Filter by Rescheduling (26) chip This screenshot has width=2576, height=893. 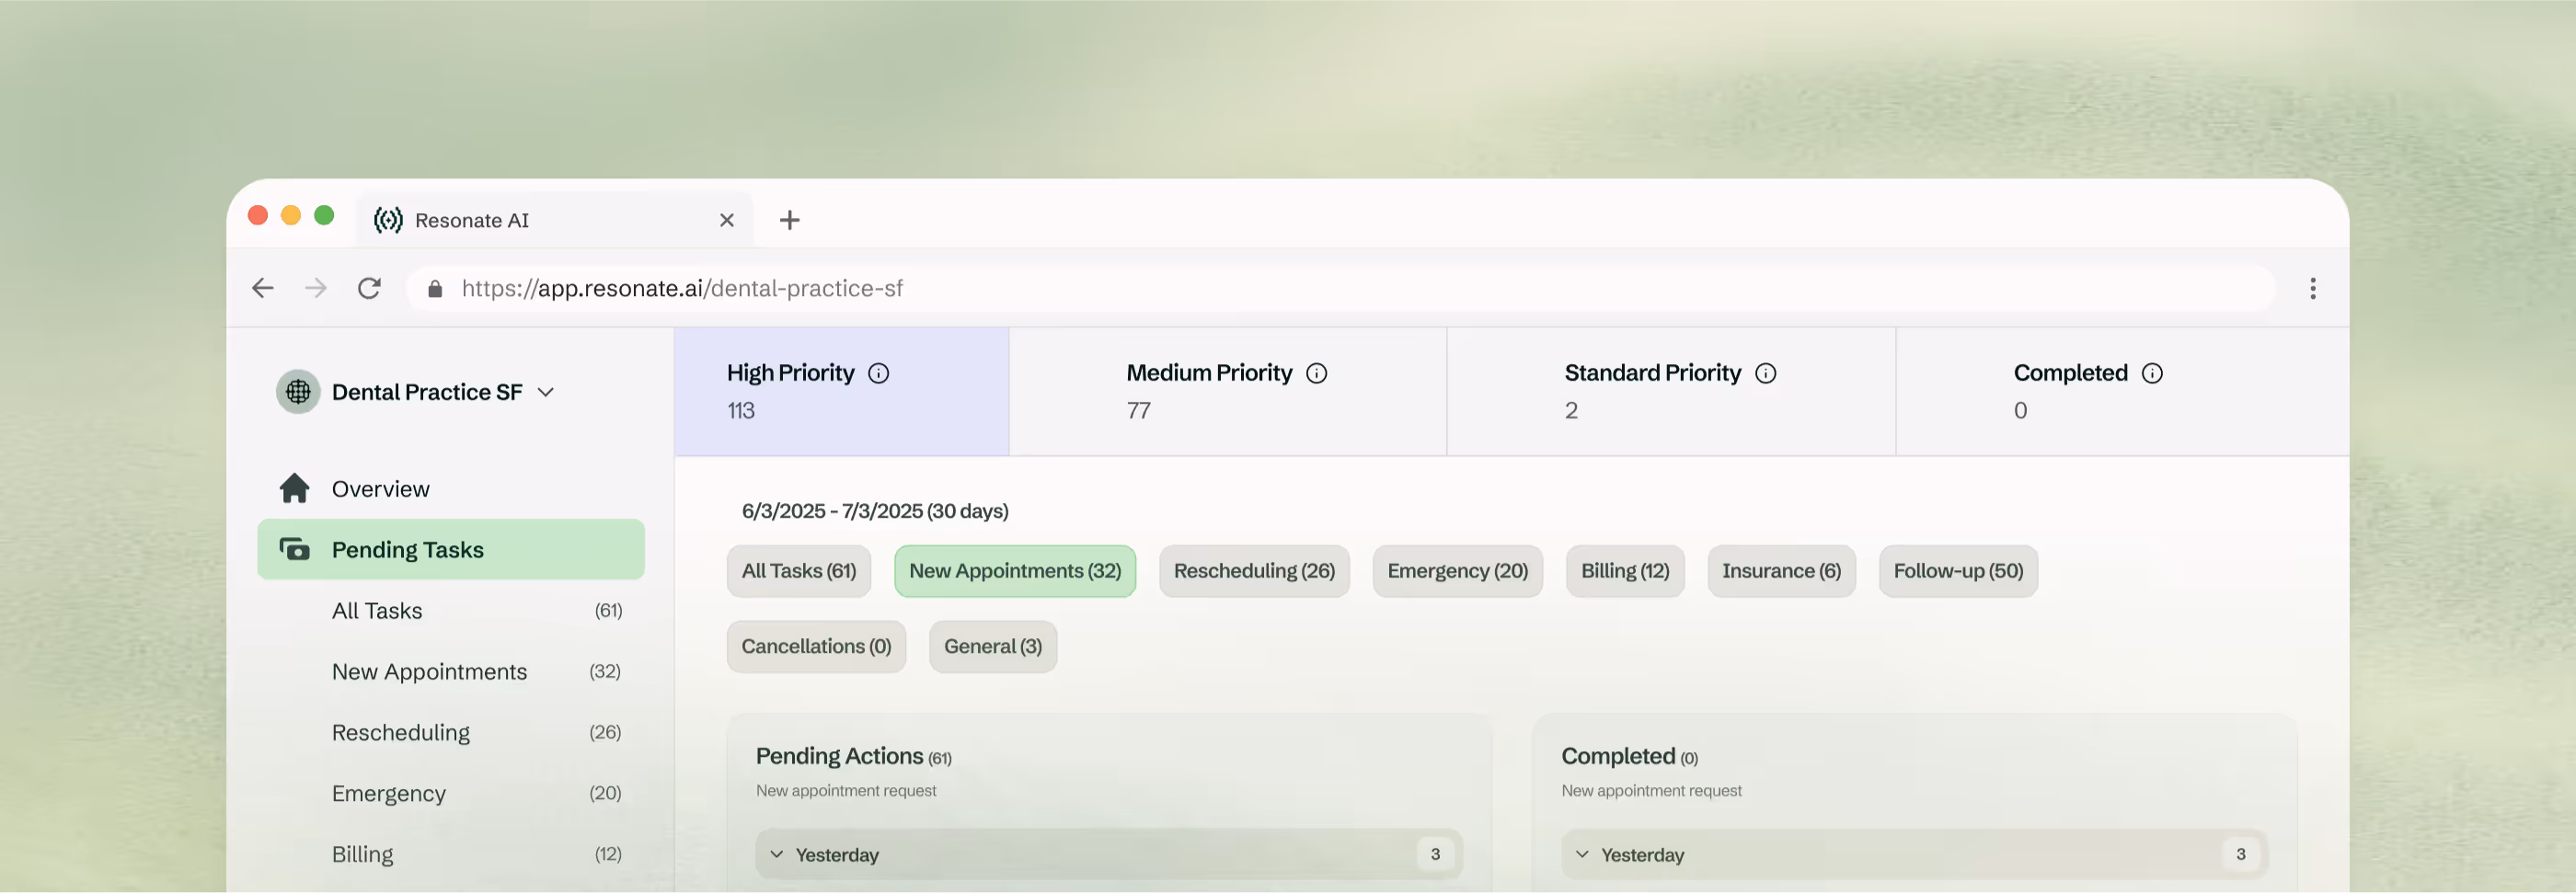click(x=1254, y=571)
